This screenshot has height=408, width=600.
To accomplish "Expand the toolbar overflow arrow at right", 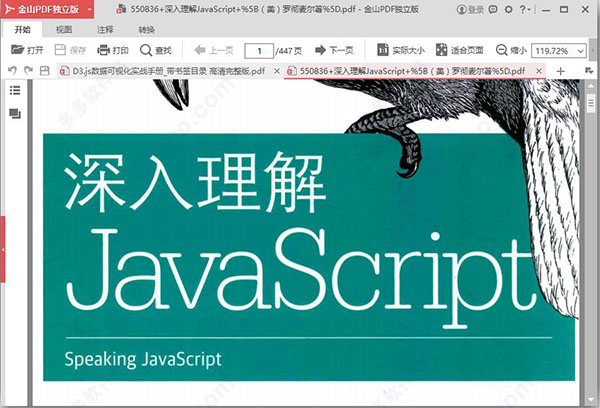I will (593, 50).
